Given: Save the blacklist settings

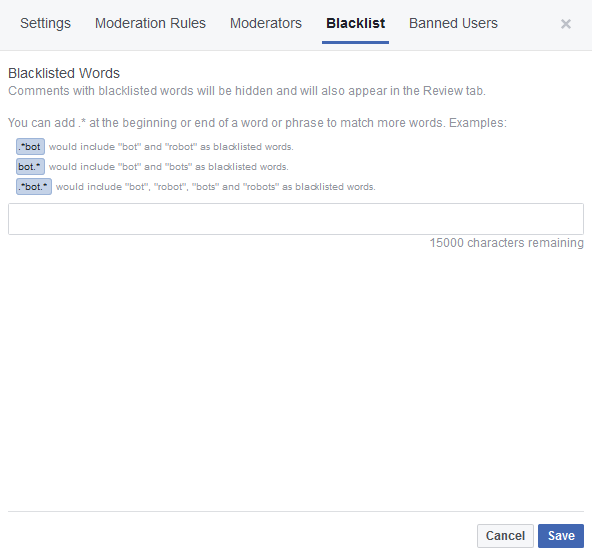Looking at the screenshot, I should pos(561,536).
